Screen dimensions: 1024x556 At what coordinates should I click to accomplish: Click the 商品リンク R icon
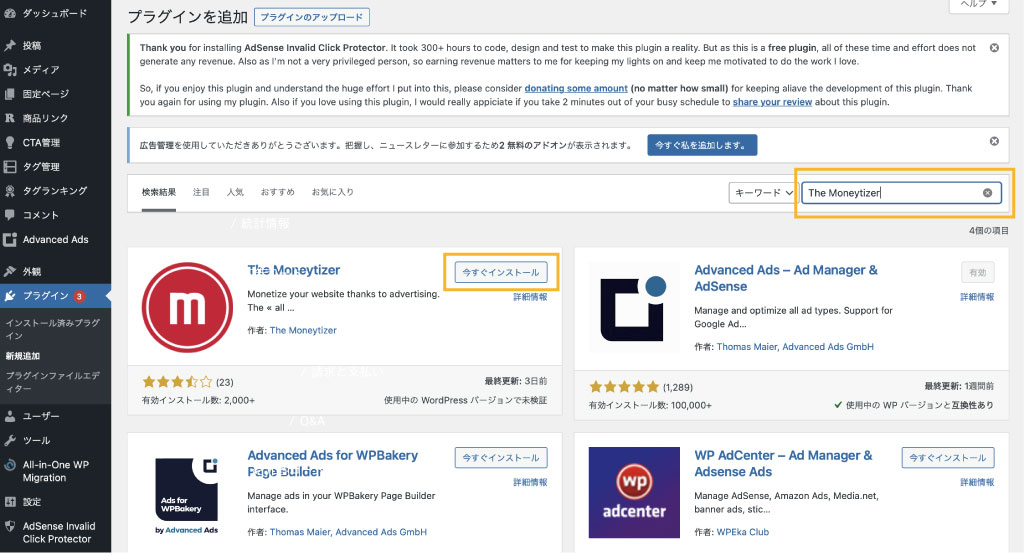pos(10,118)
